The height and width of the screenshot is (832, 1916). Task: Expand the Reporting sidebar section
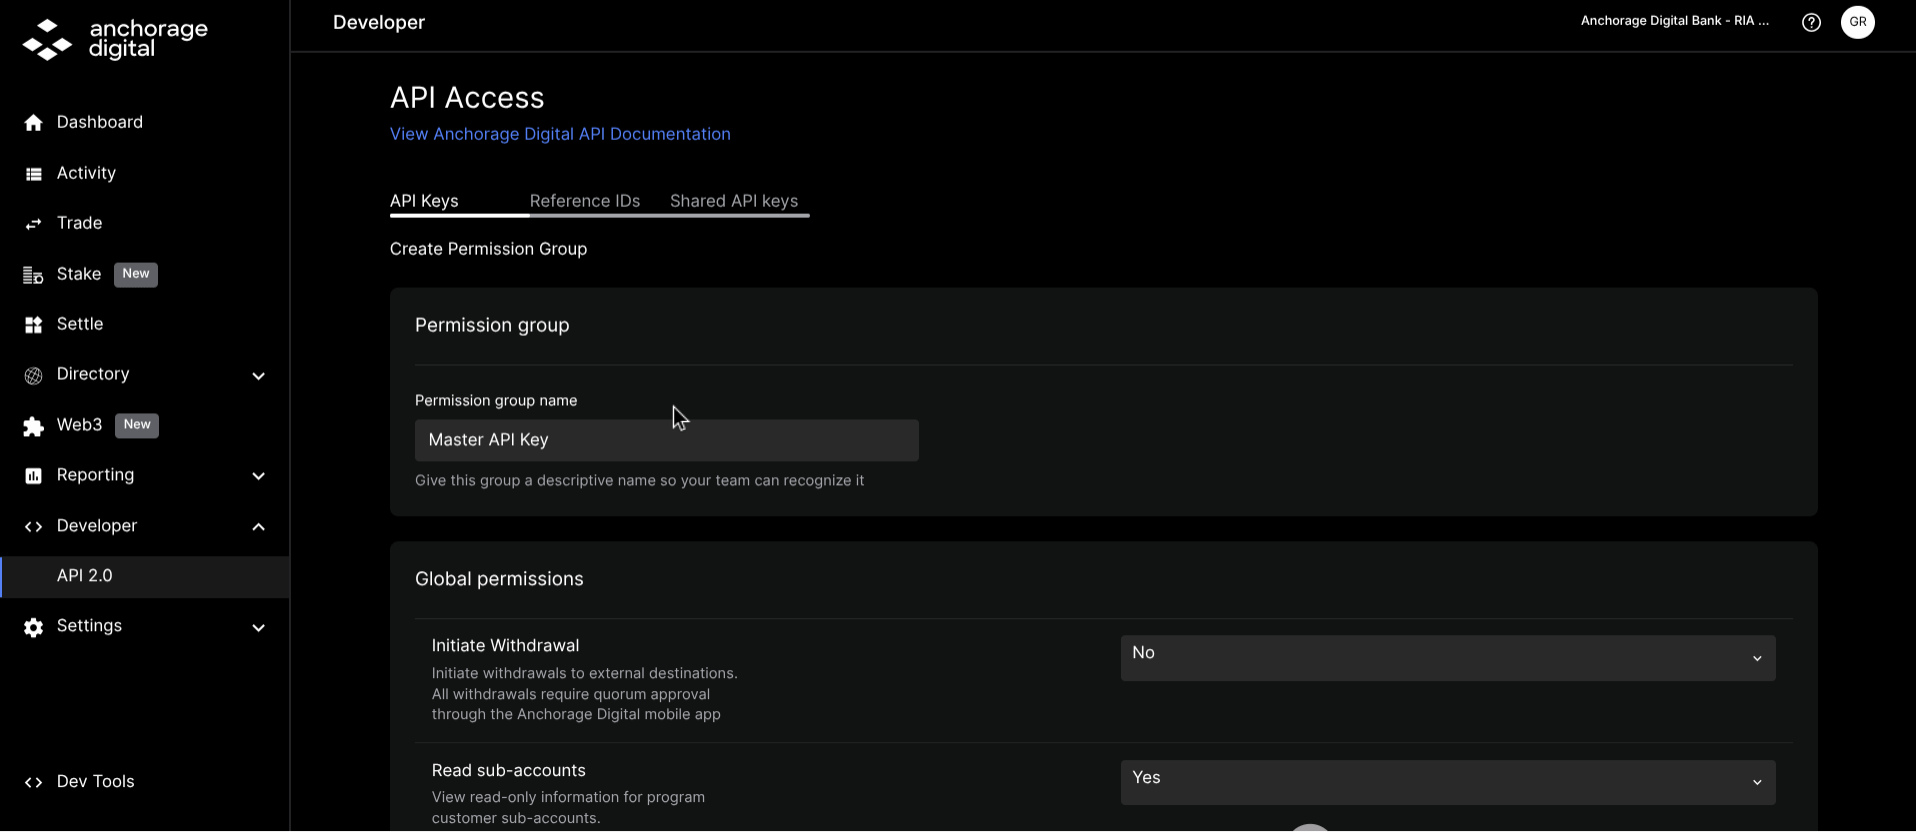coord(258,476)
